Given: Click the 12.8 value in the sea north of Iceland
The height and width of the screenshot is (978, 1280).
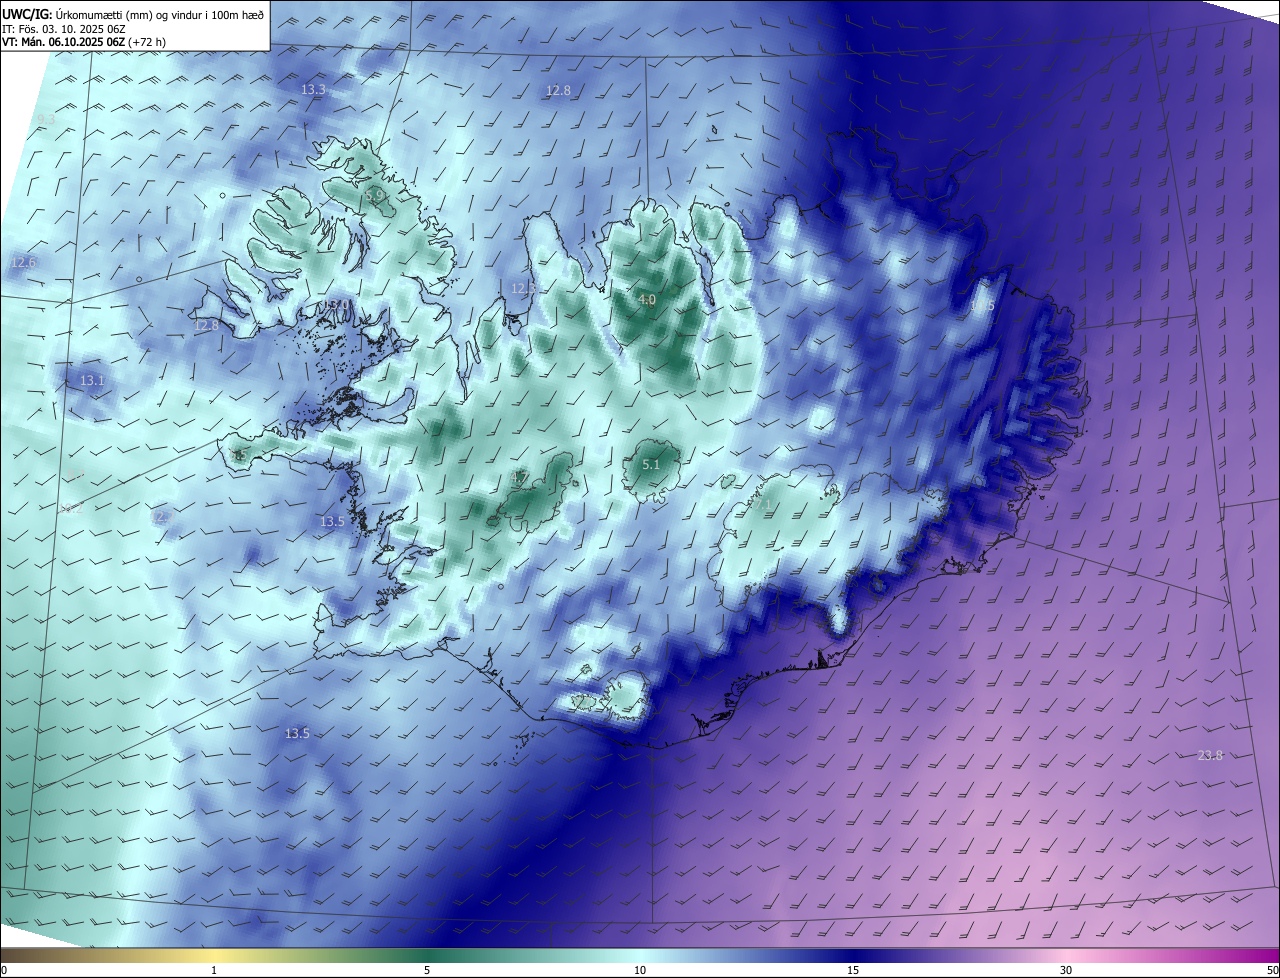Looking at the screenshot, I should (558, 91).
